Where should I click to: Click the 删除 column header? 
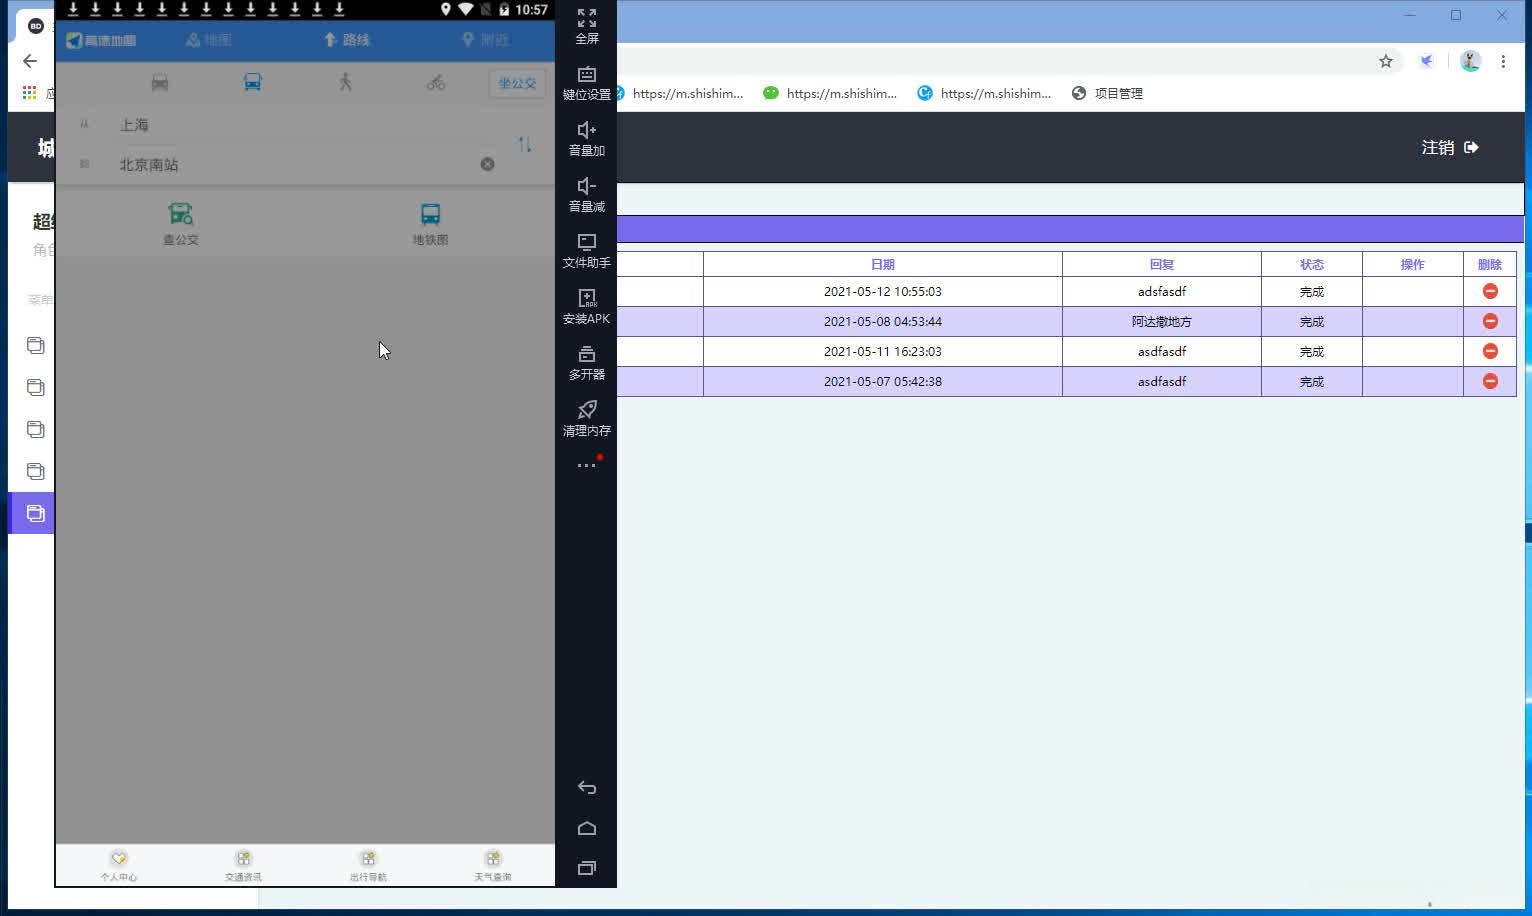[1490, 264]
